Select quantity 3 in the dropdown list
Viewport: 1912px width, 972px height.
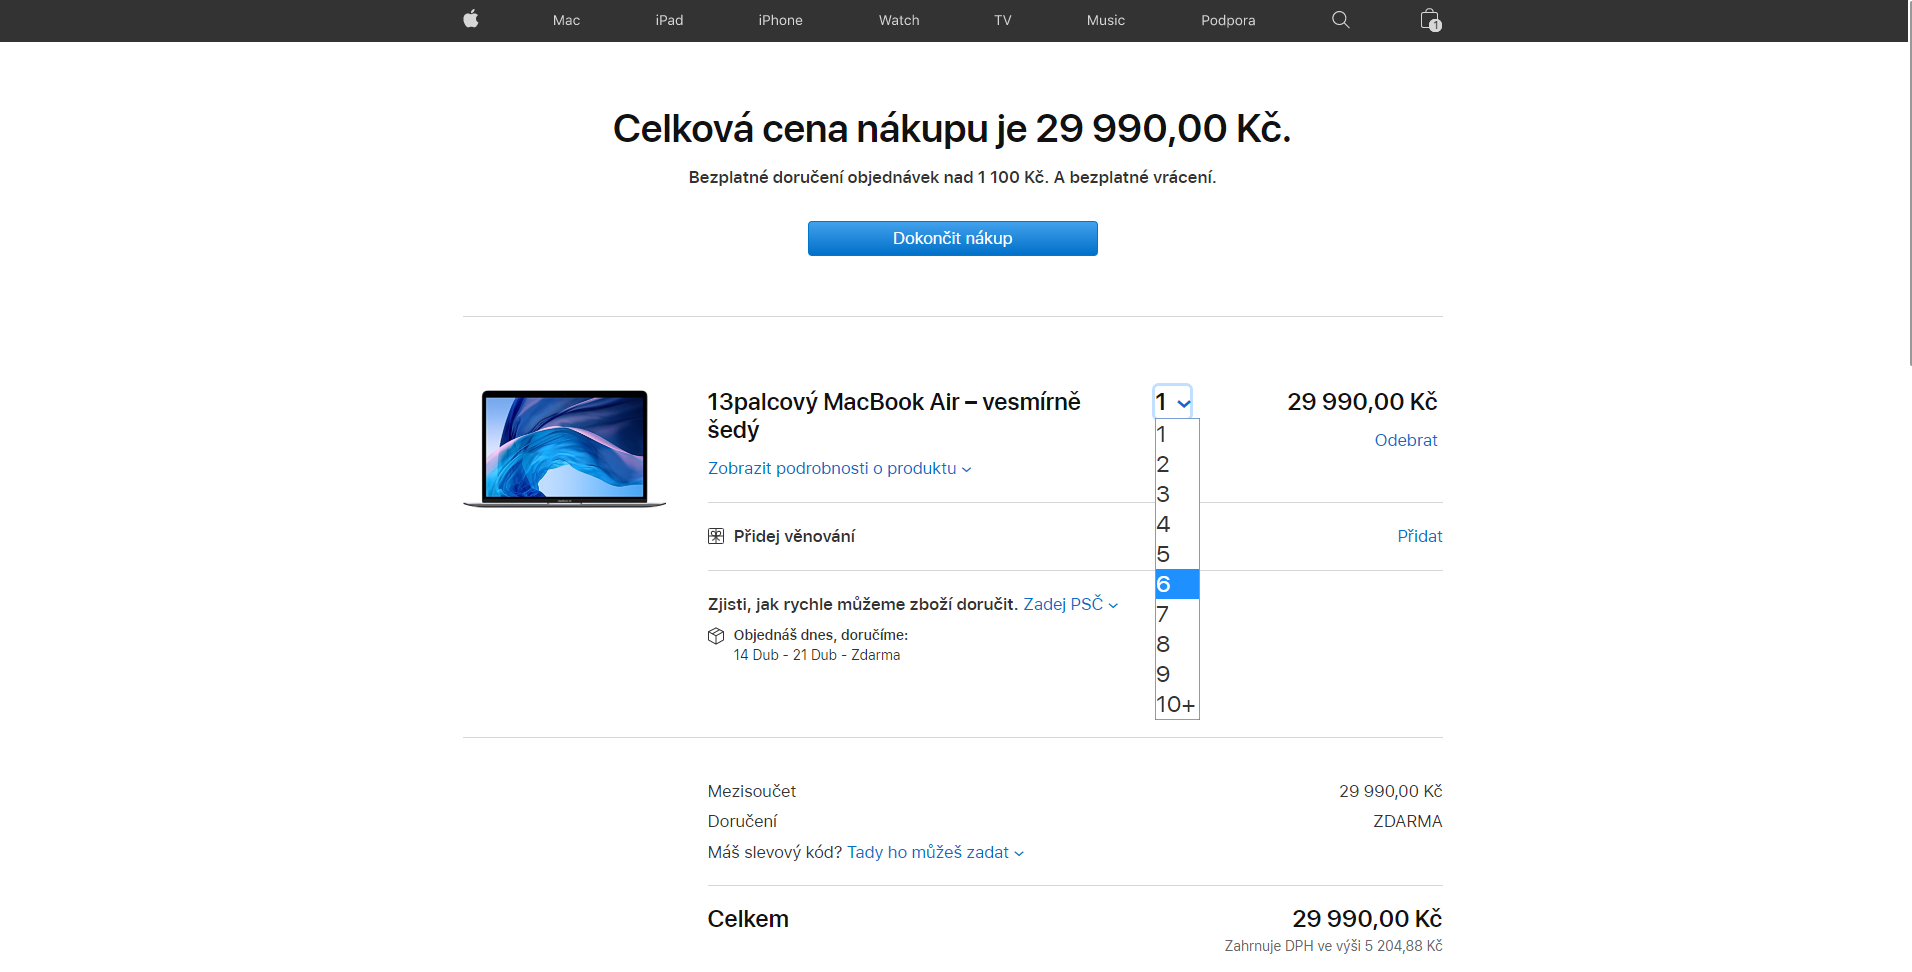pyautogui.click(x=1177, y=494)
